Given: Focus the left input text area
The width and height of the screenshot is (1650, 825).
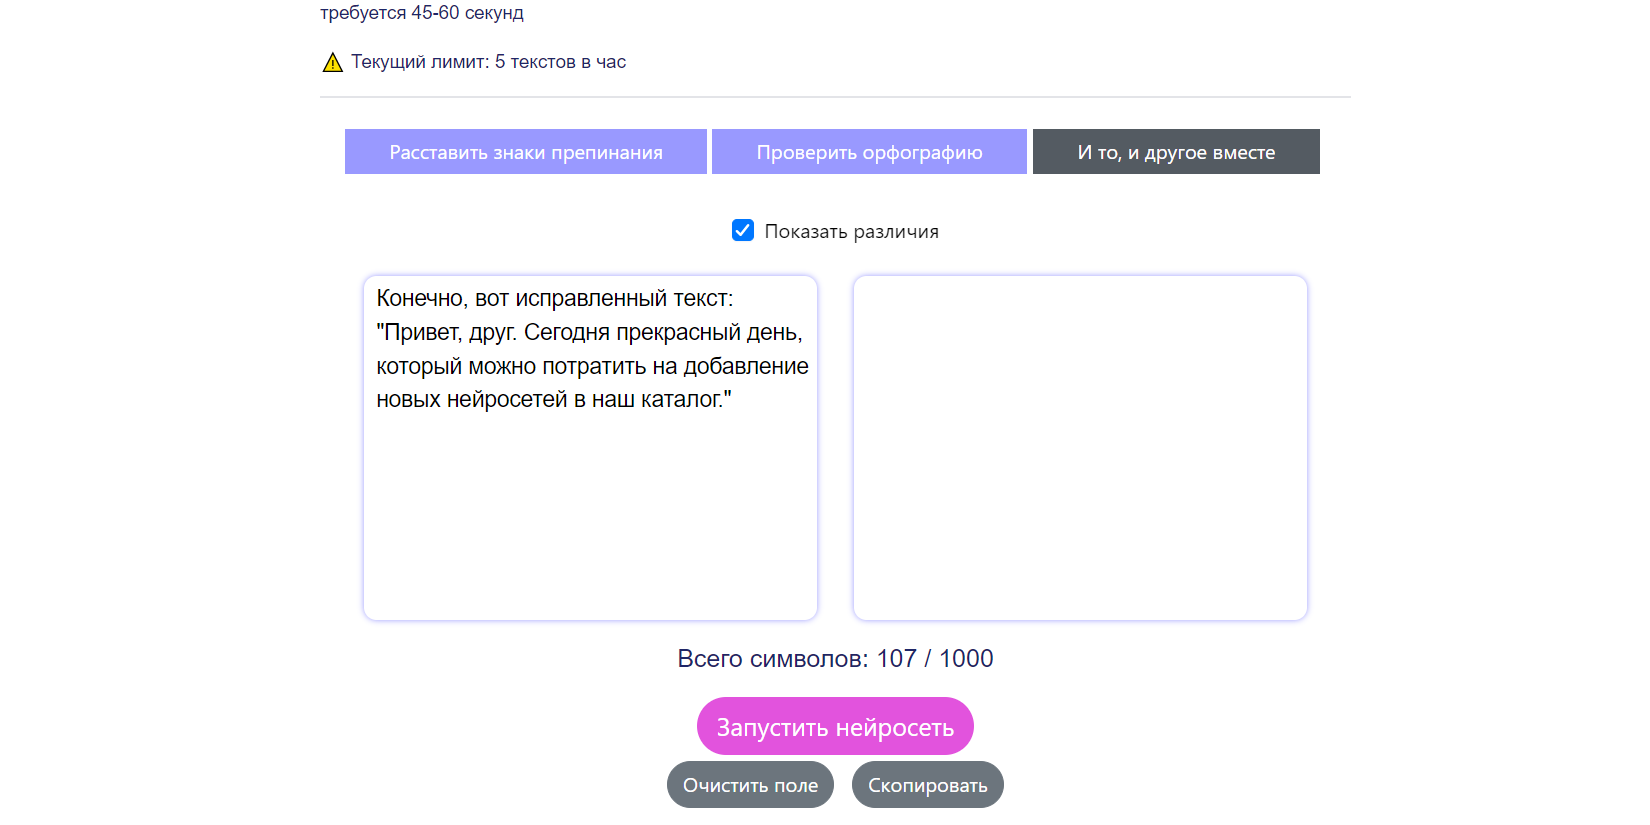Looking at the screenshot, I should coord(591,448).
